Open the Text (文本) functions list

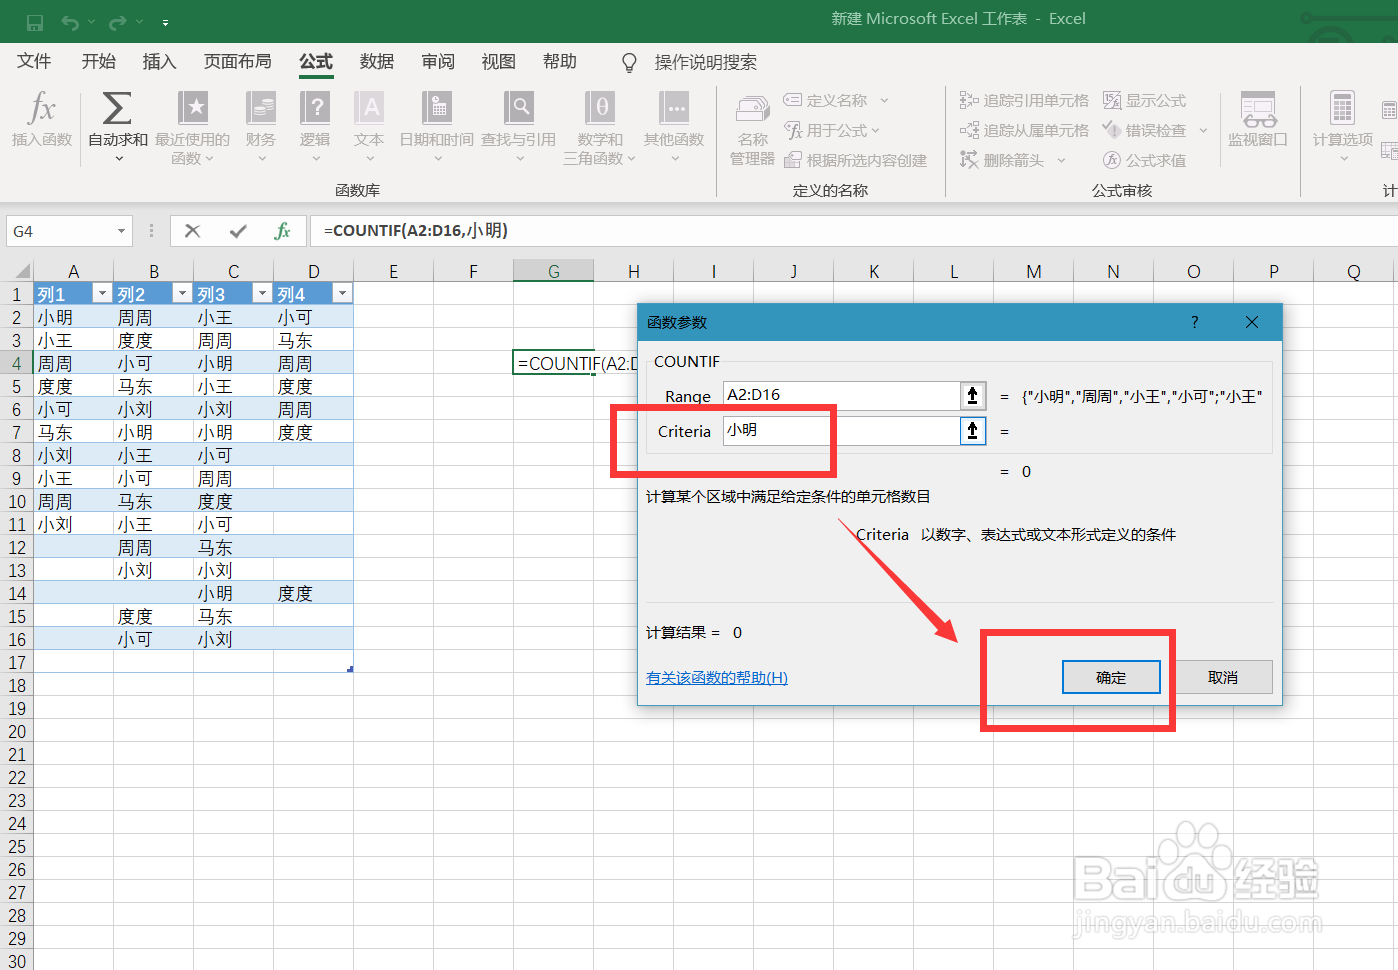369,126
